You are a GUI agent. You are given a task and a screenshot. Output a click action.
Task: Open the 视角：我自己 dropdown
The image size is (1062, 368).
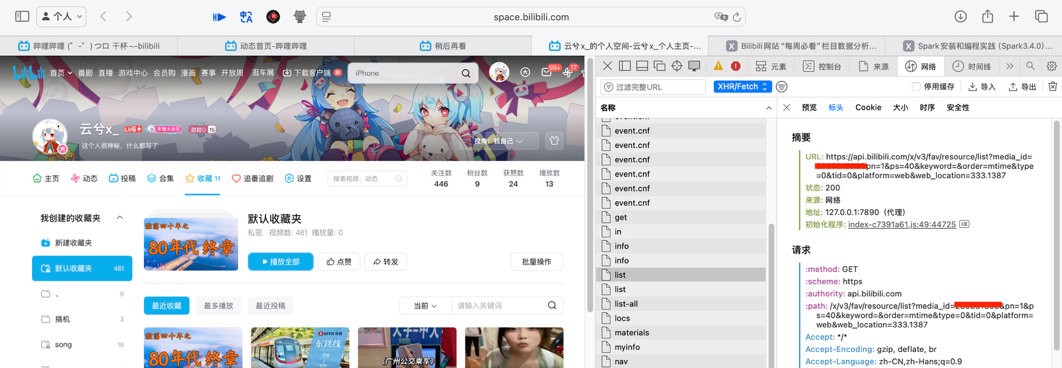pos(505,141)
